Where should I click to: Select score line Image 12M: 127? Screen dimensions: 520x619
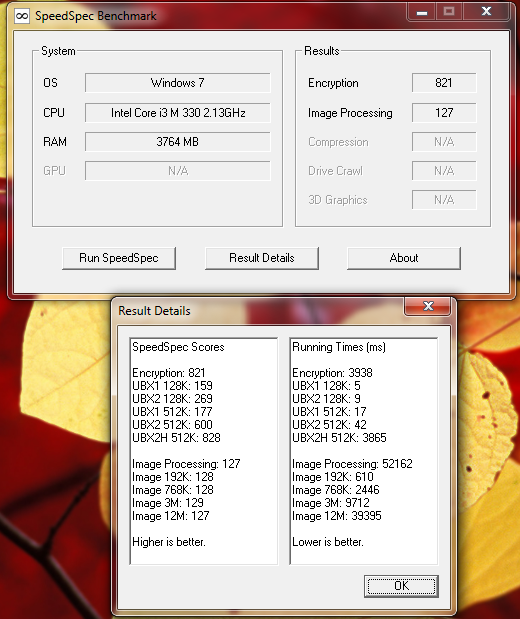pyautogui.click(x=171, y=516)
